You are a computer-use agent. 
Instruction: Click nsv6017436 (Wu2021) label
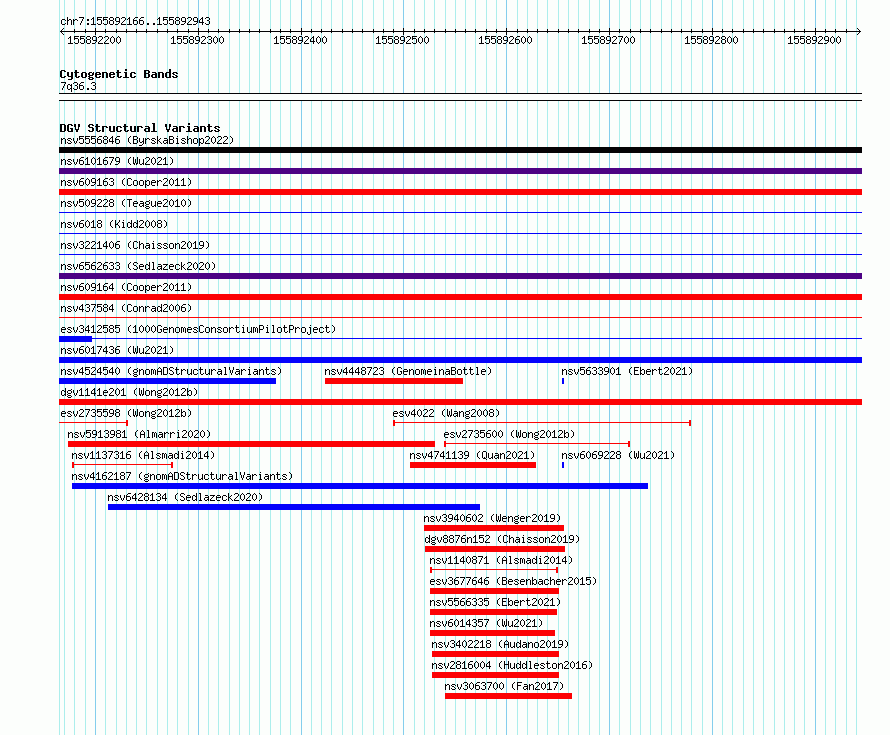click(117, 350)
